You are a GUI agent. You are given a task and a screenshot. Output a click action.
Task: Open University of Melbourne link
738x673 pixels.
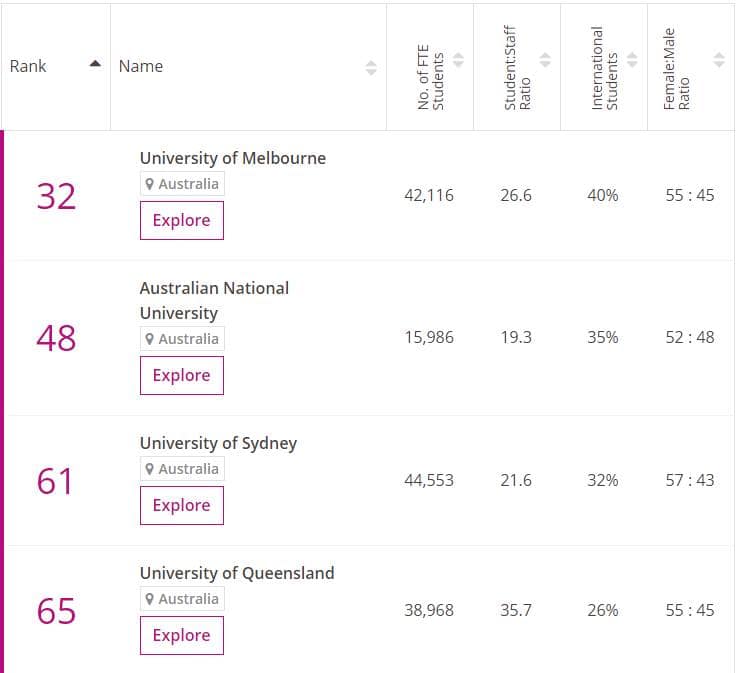(x=233, y=158)
